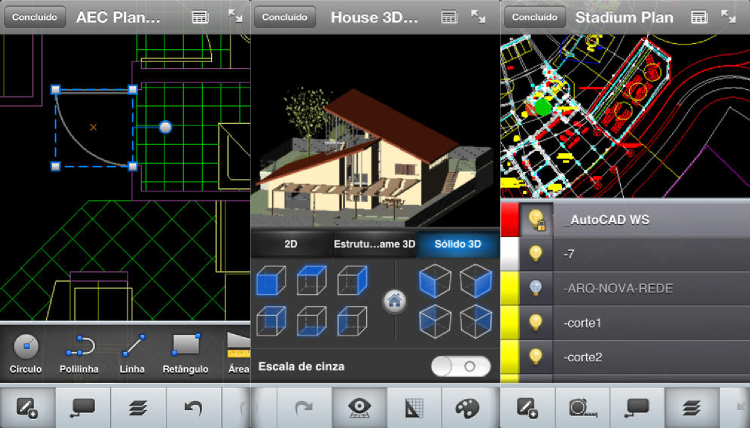The image size is (750, 428).
Task: Select top-left isometric cube view
Action: (435, 281)
